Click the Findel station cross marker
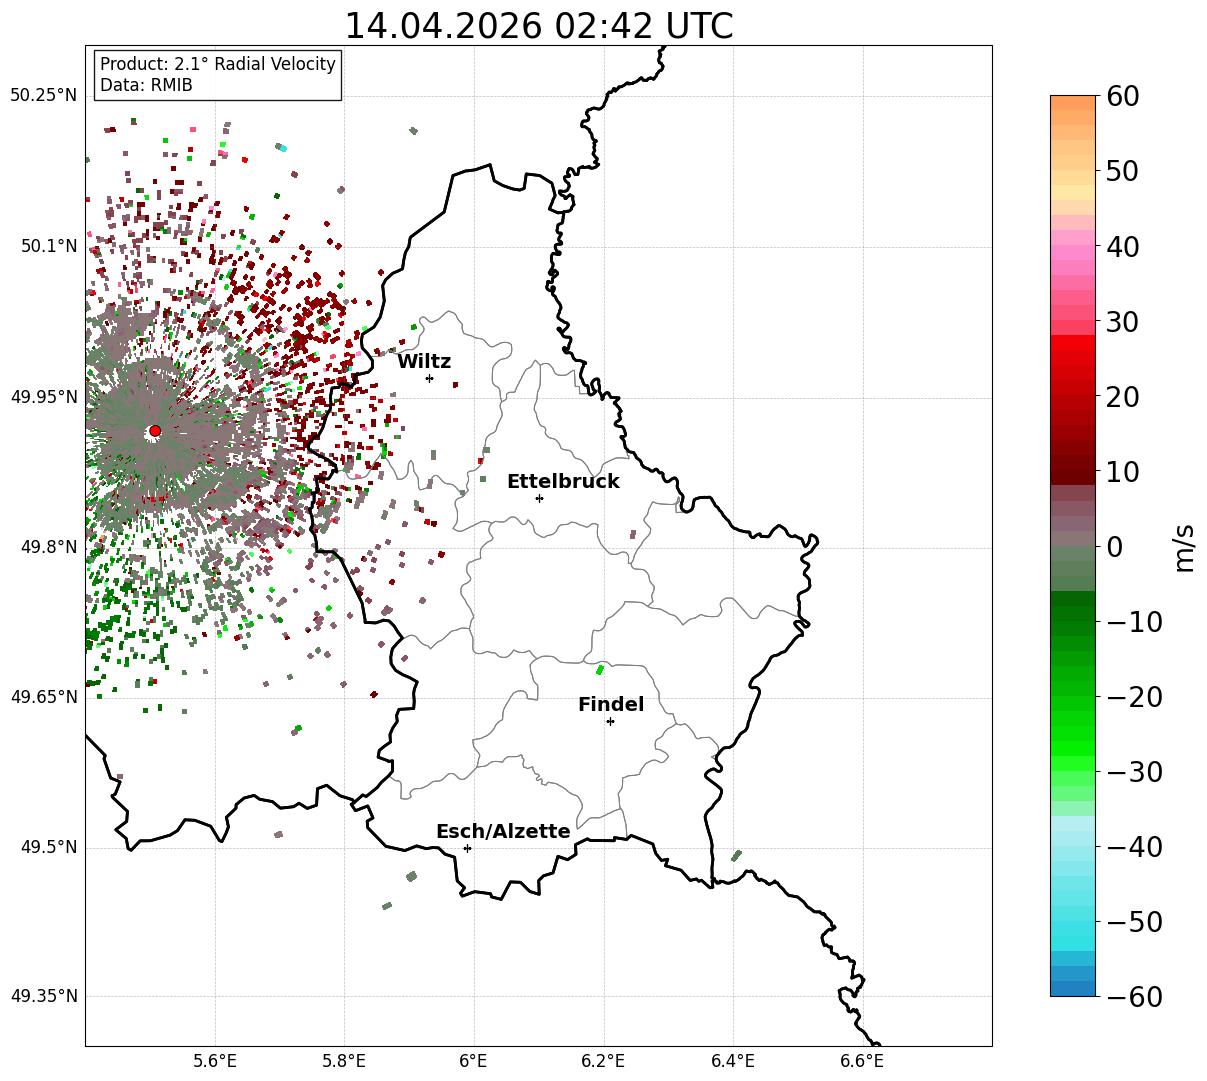This screenshot has width=1207, height=1081. point(610,721)
